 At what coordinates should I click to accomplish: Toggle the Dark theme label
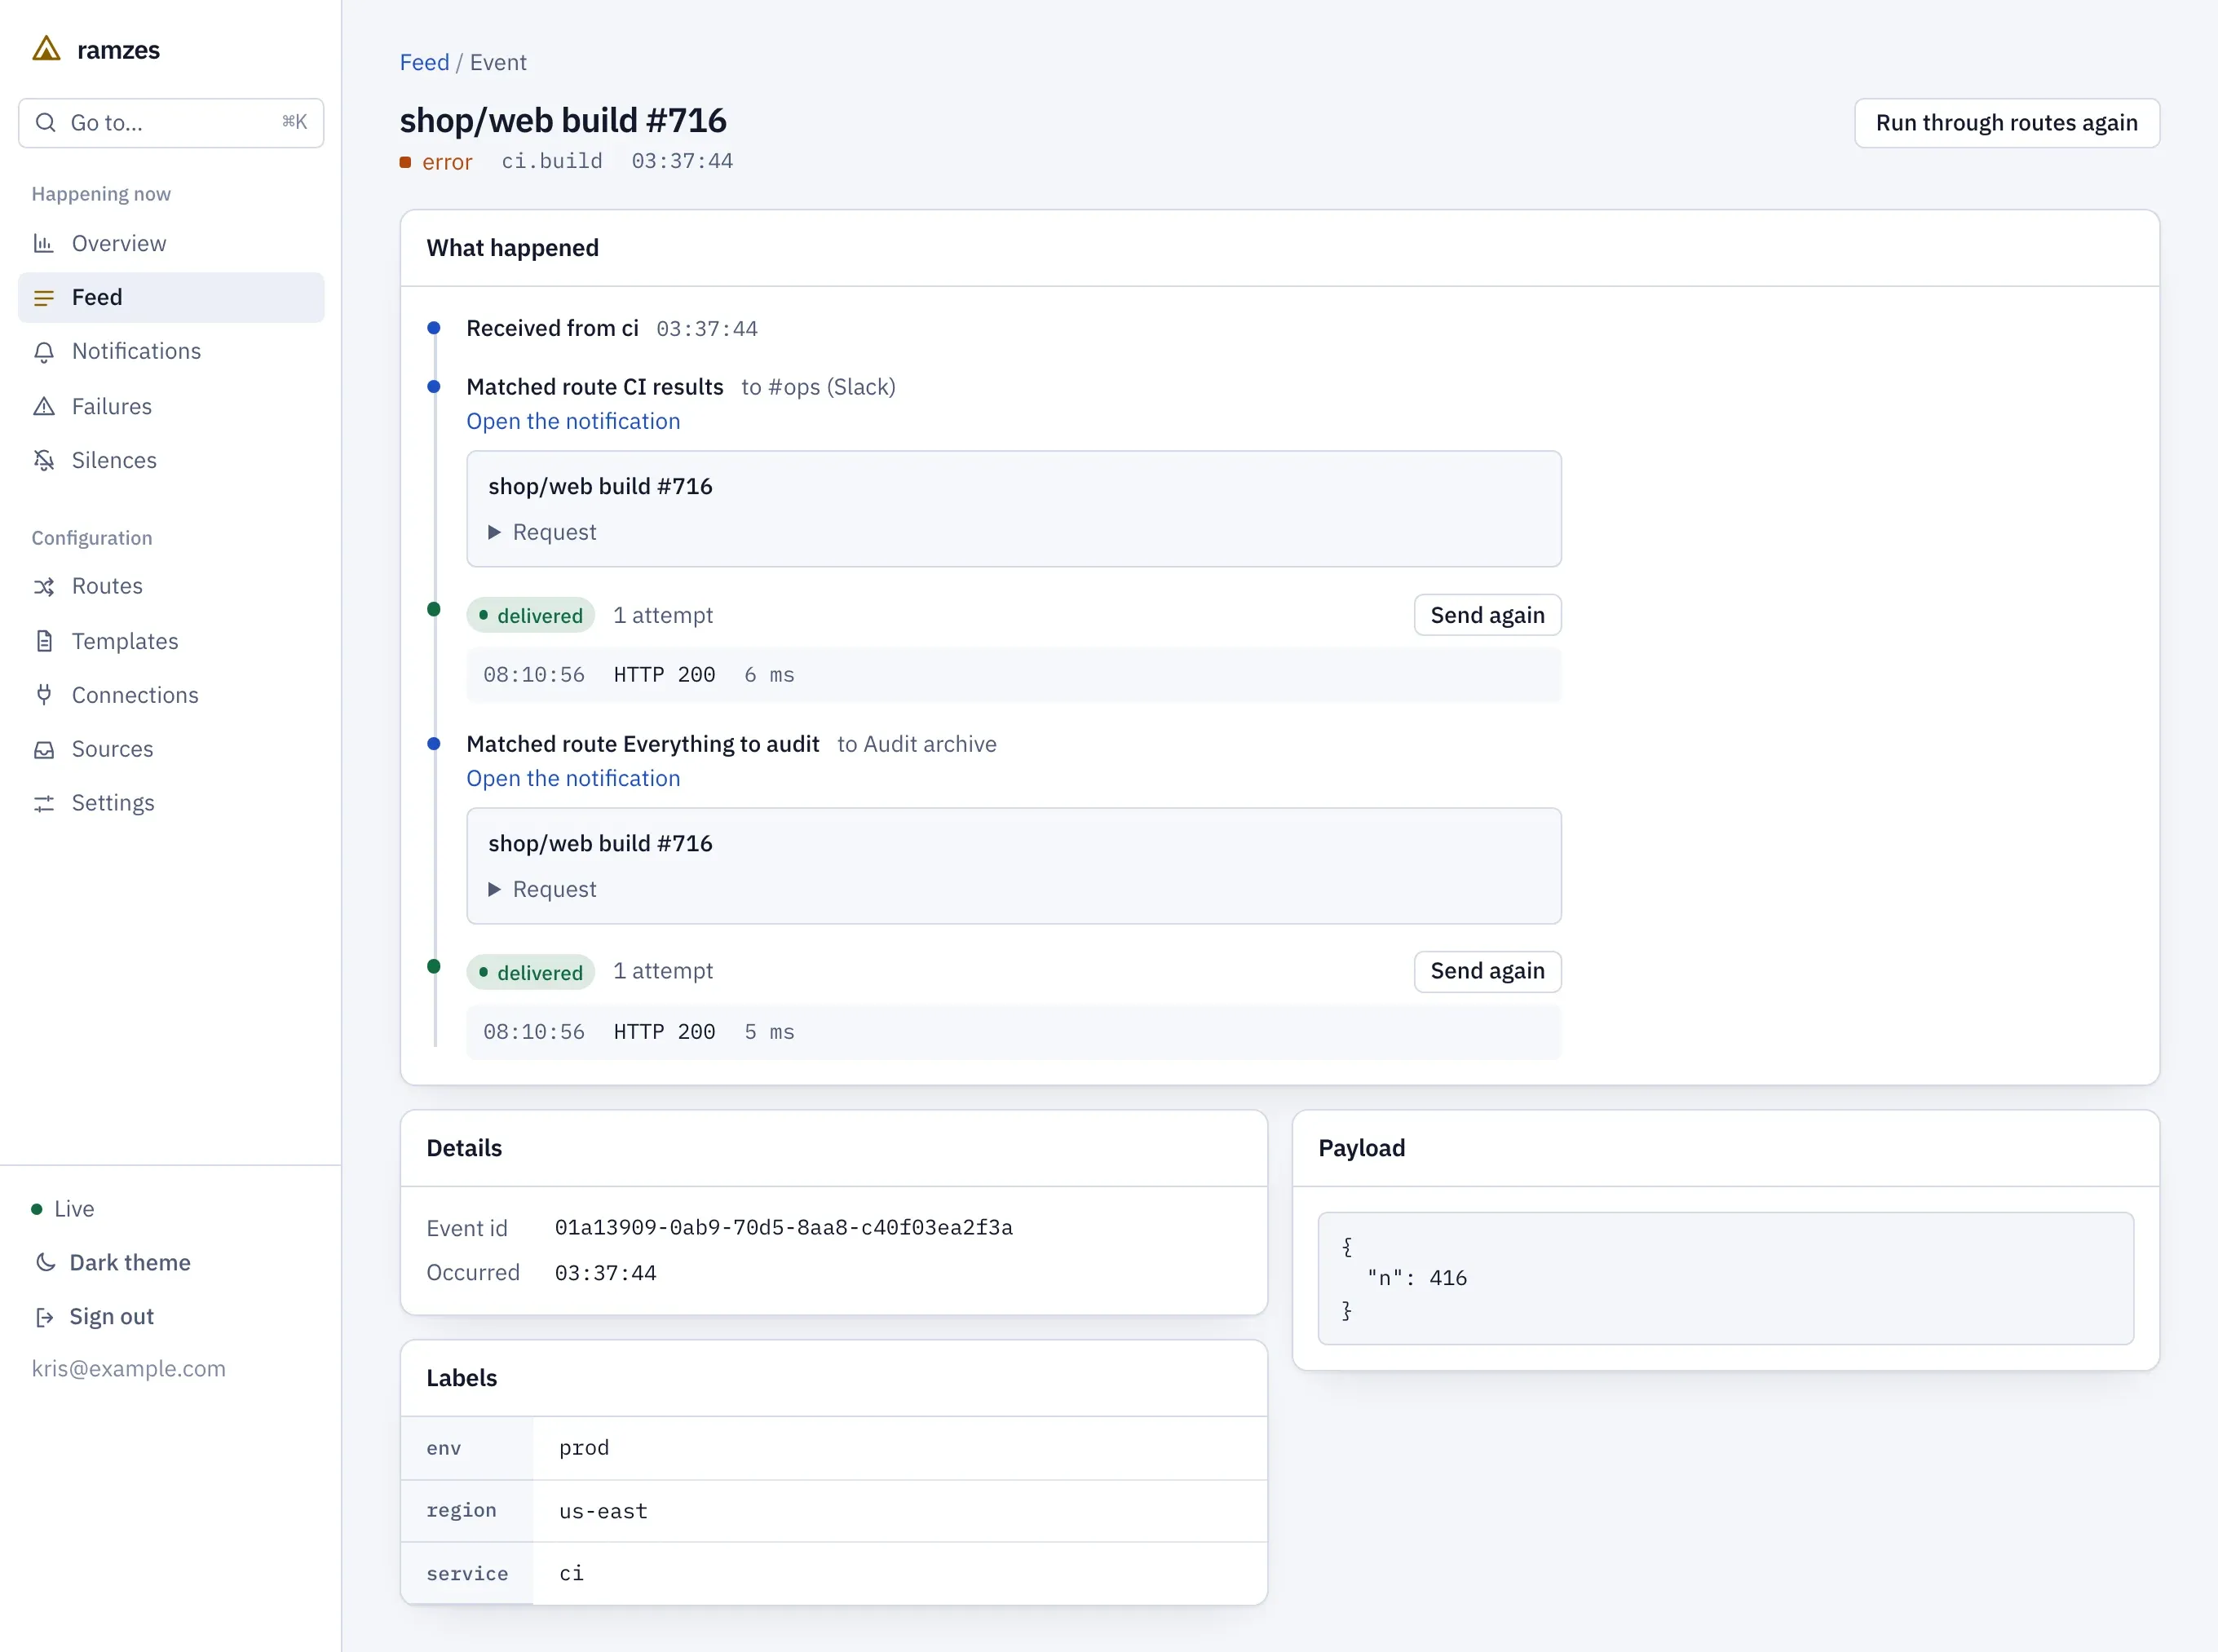point(130,1262)
